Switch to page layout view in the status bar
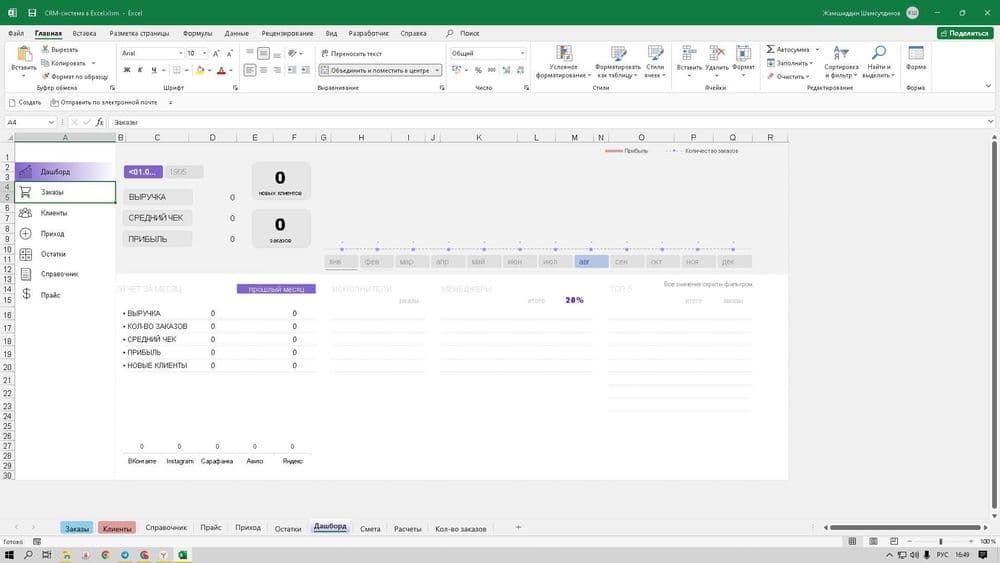Image resolution: width=1000 pixels, height=563 pixels. coord(873,541)
